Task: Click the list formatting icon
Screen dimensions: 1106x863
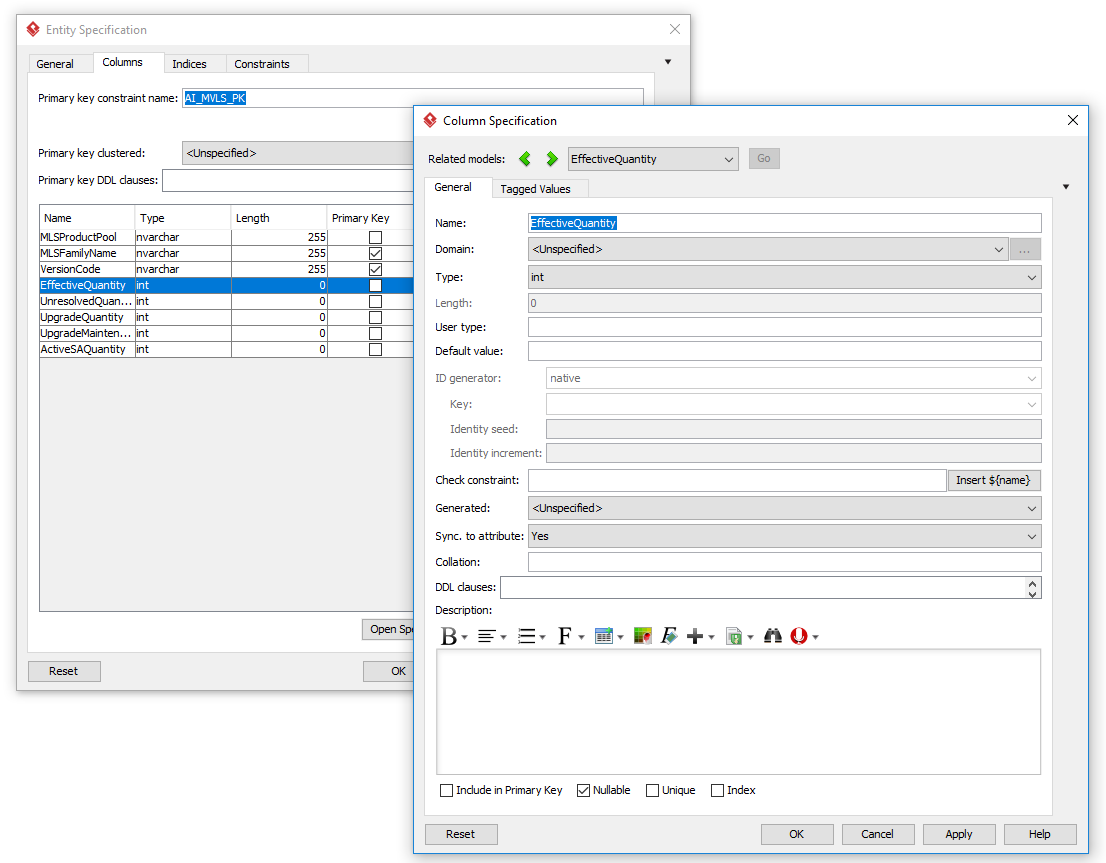Action: (x=527, y=636)
